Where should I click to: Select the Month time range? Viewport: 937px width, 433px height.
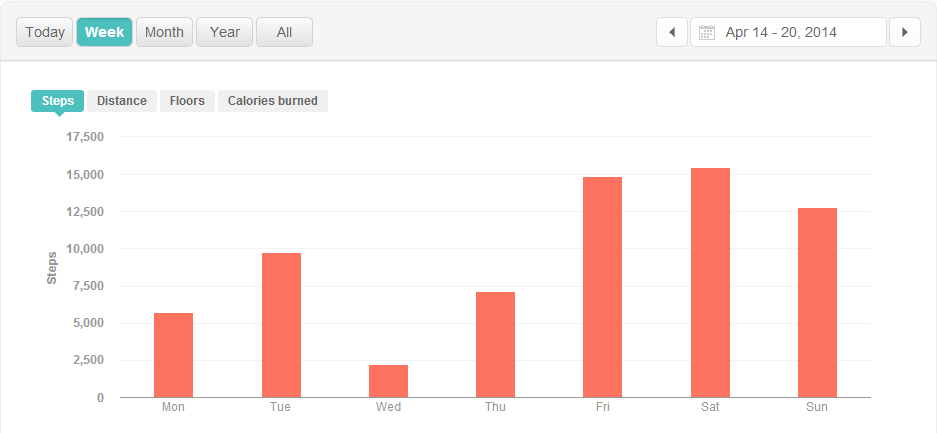tap(164, 32)
